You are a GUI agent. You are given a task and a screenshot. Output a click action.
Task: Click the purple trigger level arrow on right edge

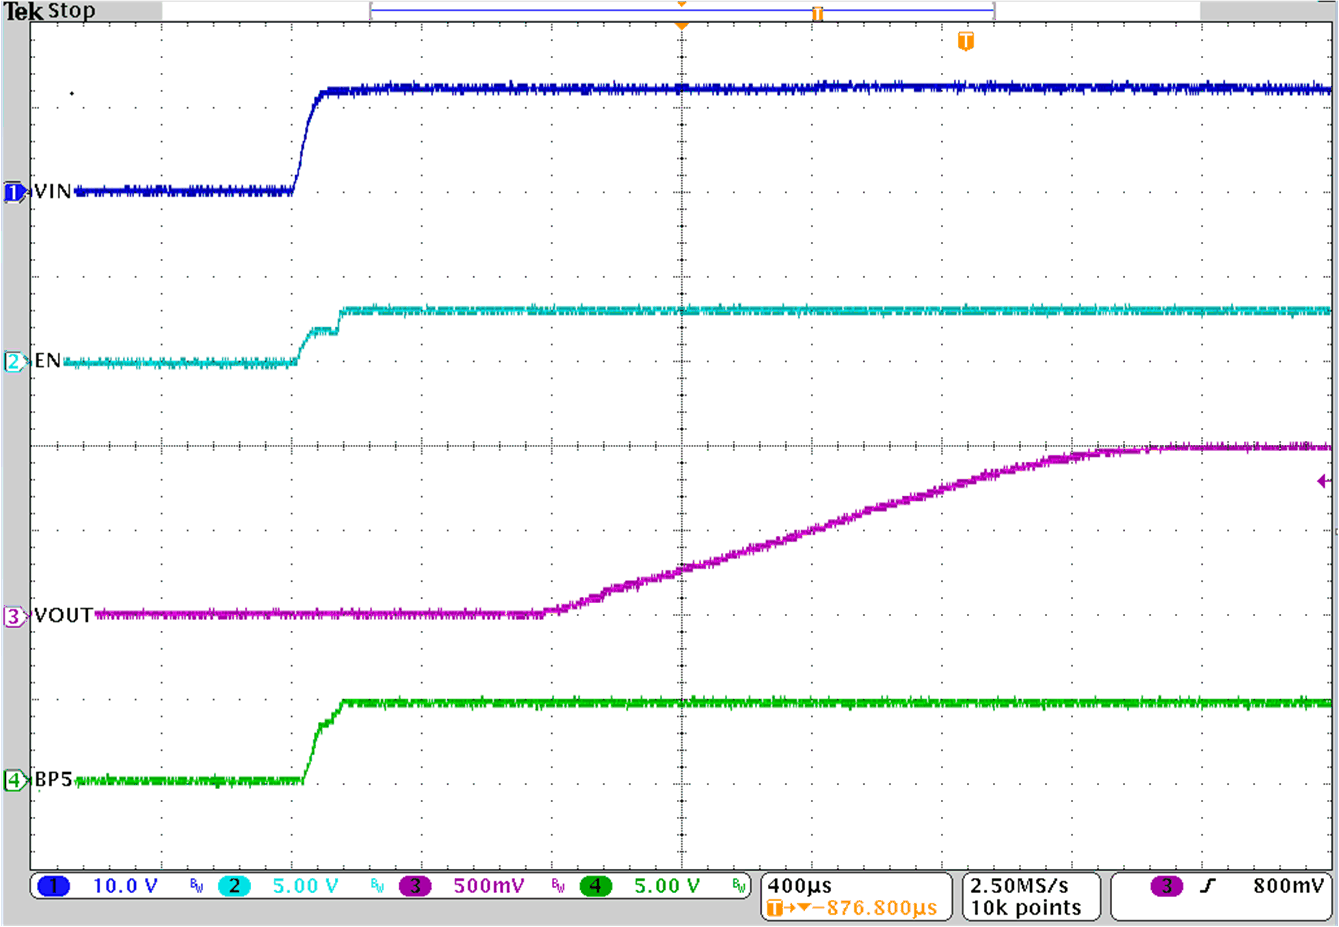click(x=1323, y=482)
